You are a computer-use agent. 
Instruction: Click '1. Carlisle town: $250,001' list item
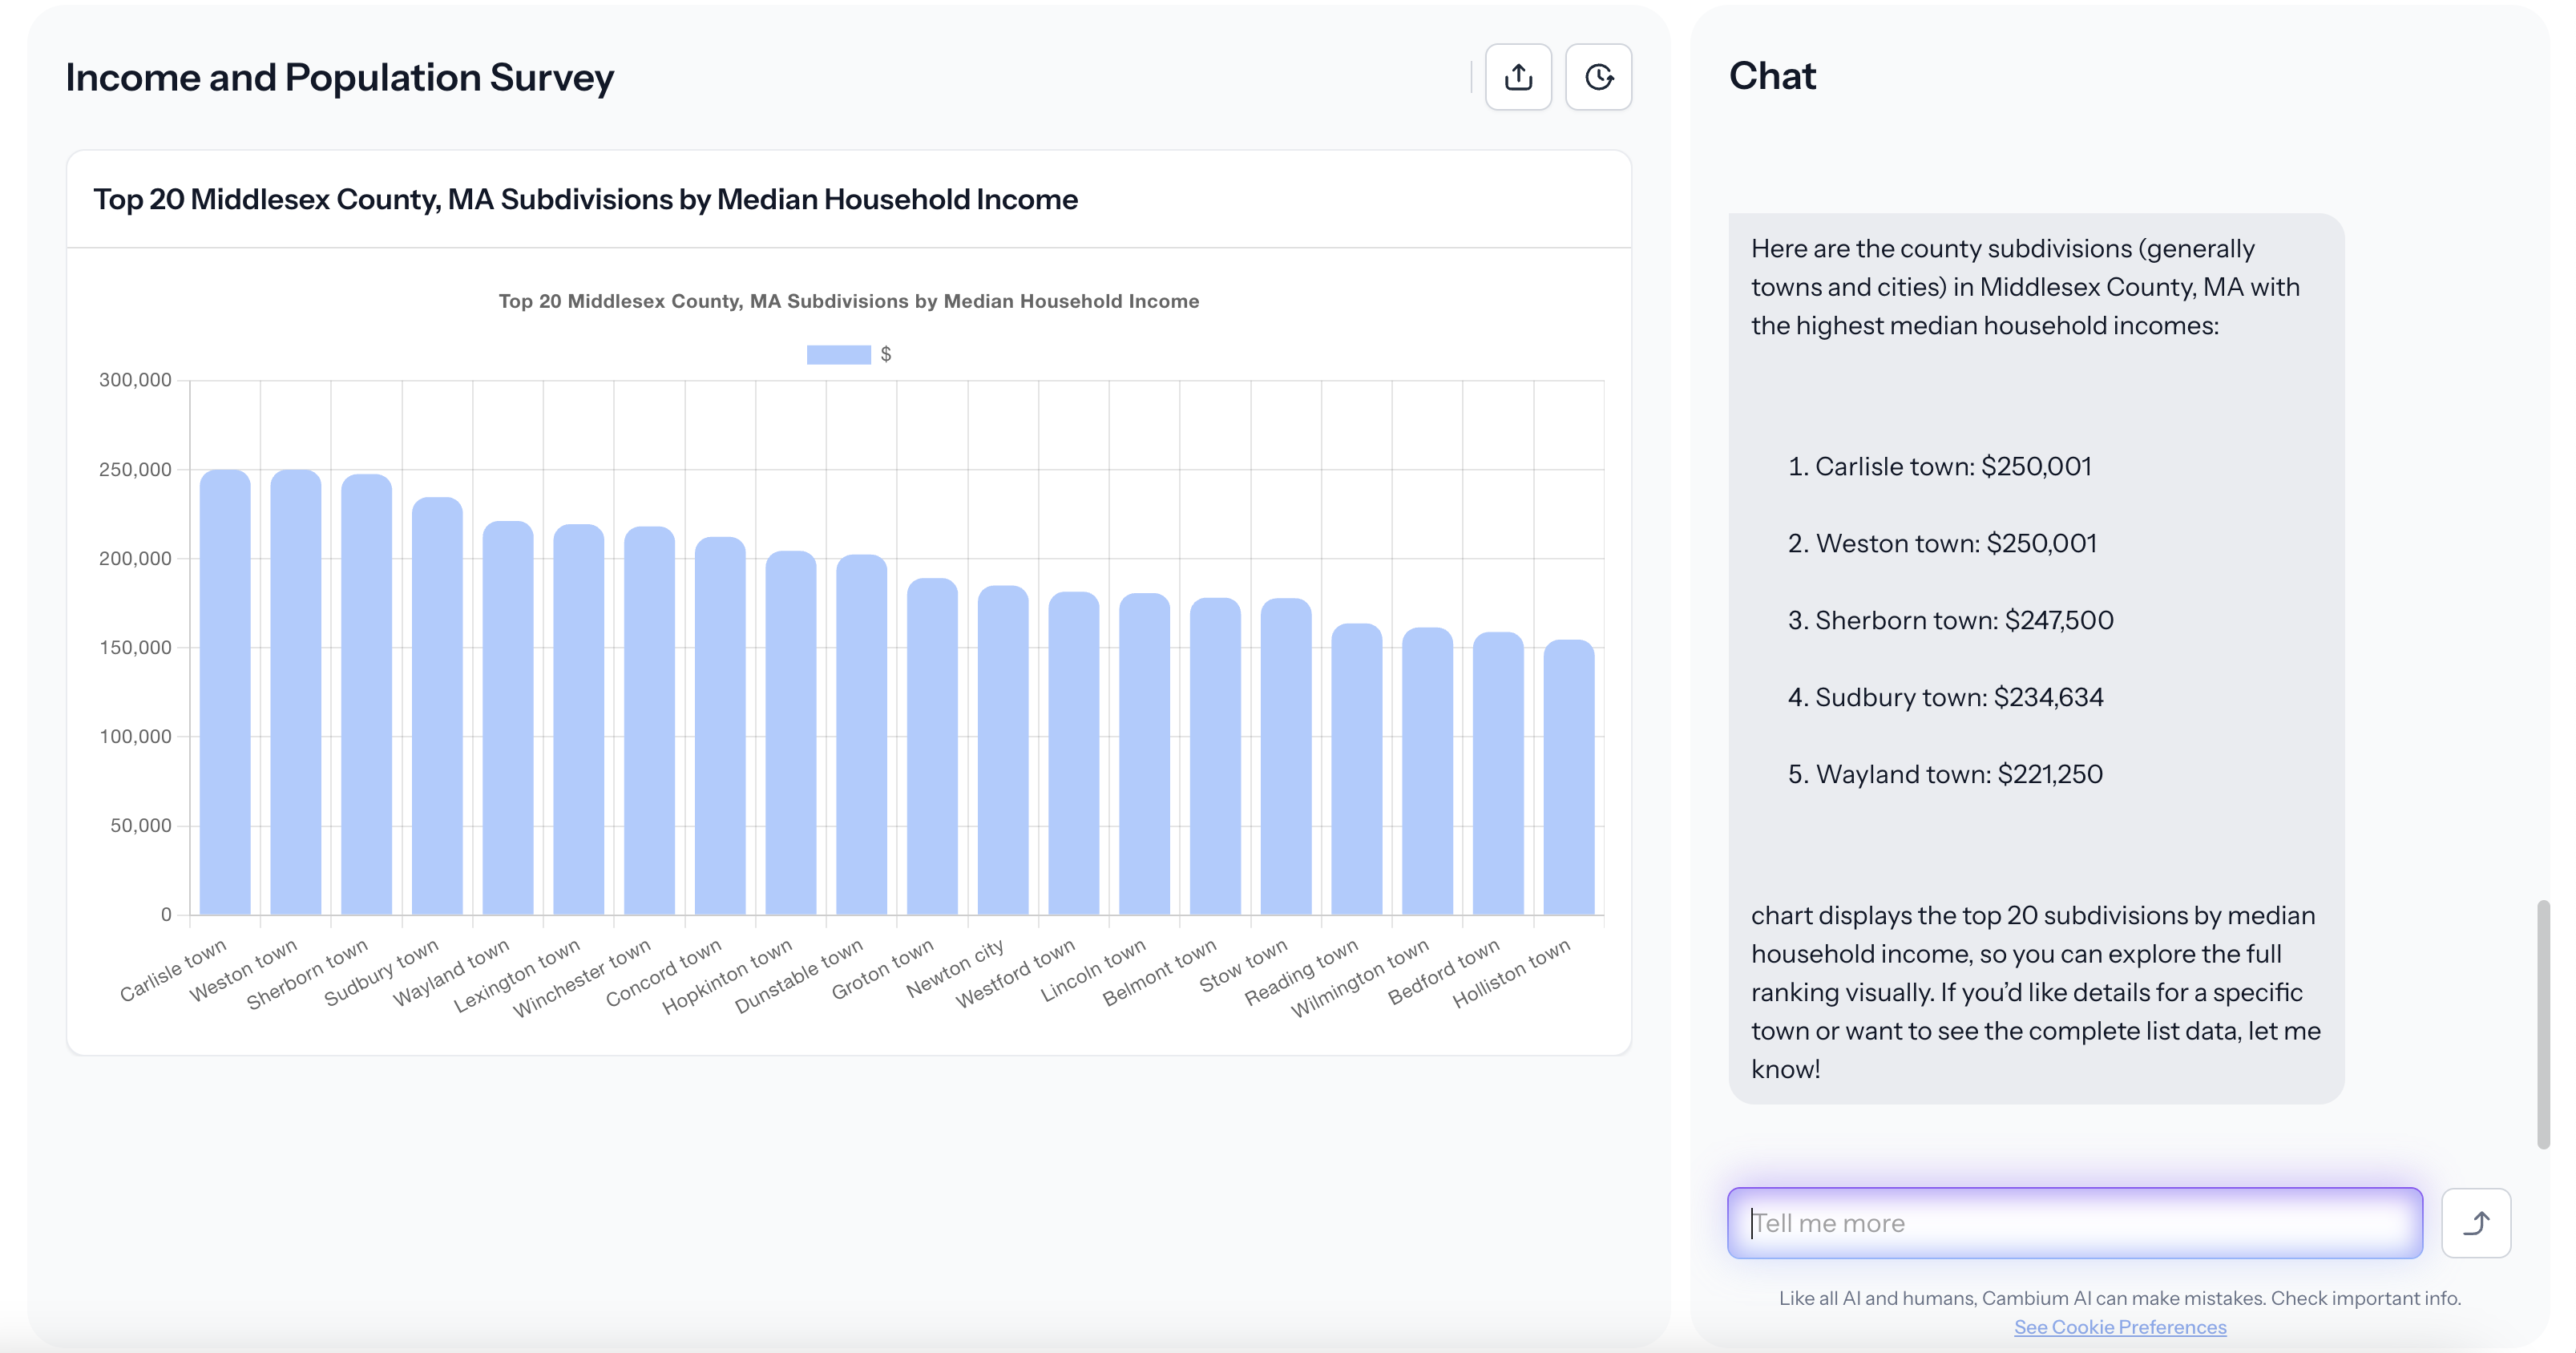point(1939,466)
